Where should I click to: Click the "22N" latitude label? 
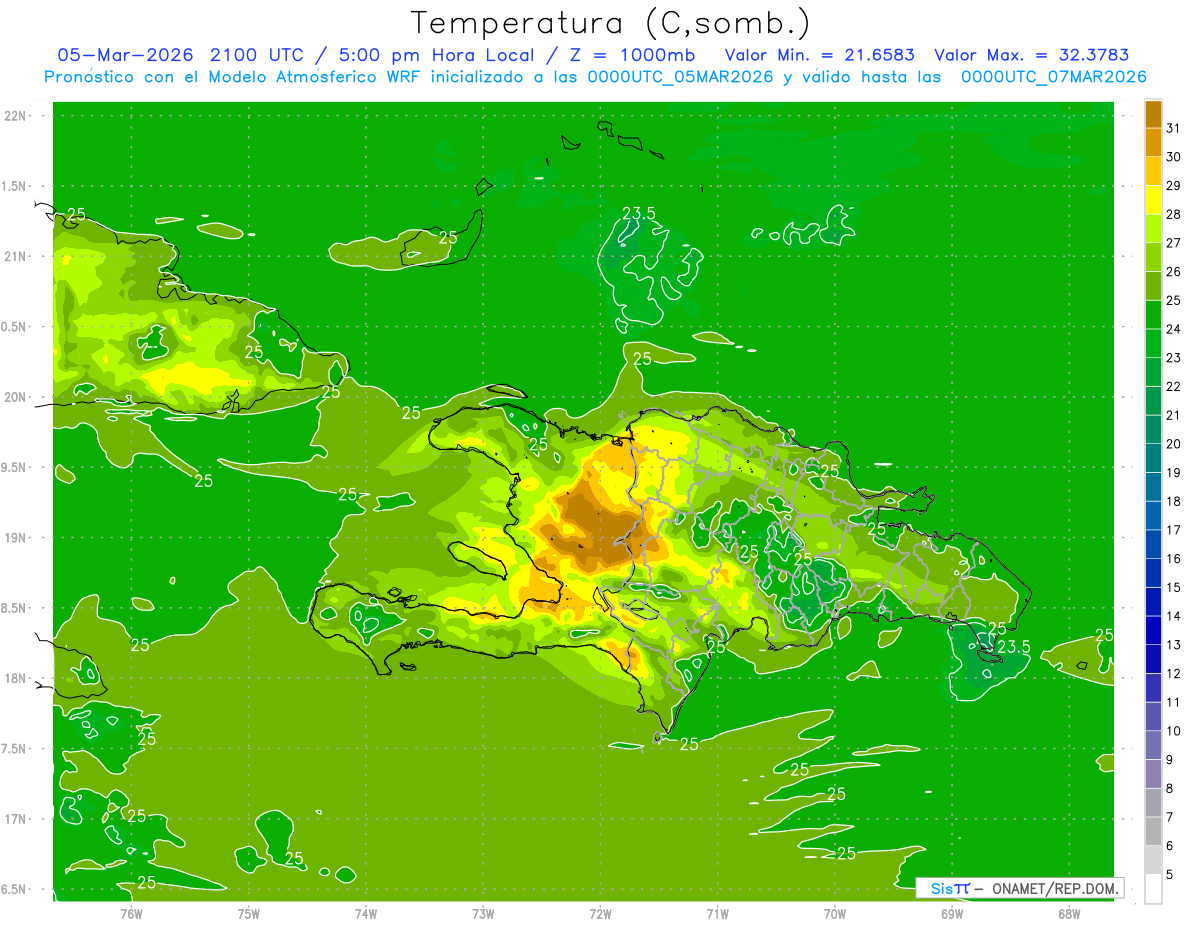point(17,116)
